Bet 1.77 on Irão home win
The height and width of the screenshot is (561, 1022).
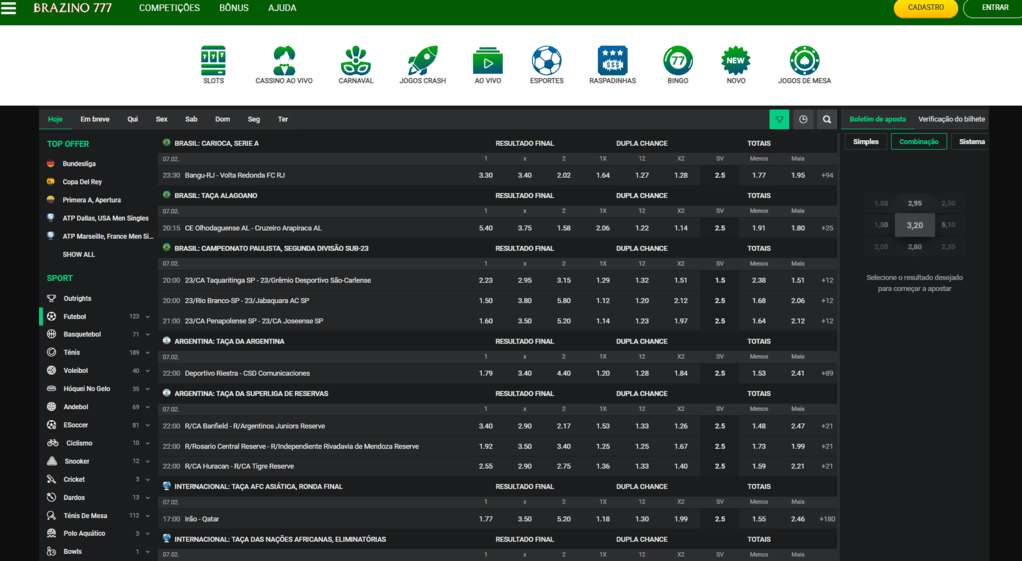pos(486,519)
